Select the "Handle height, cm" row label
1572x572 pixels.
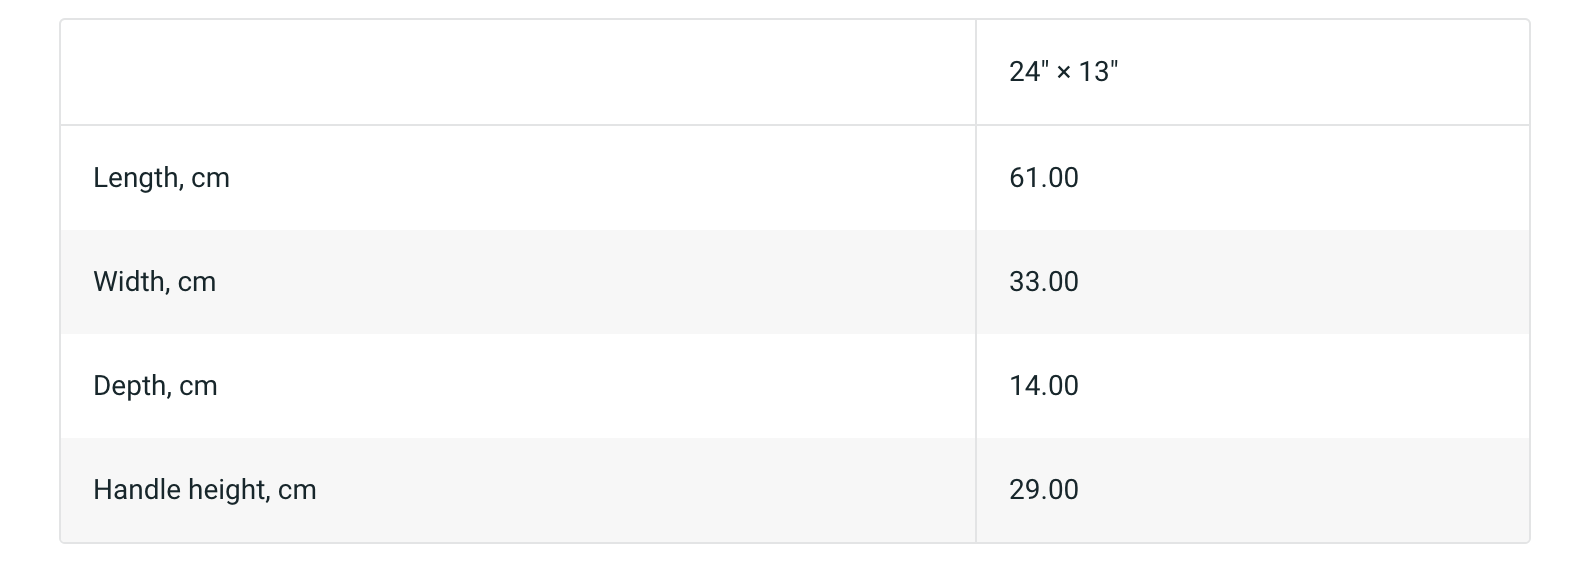[204, 490]
